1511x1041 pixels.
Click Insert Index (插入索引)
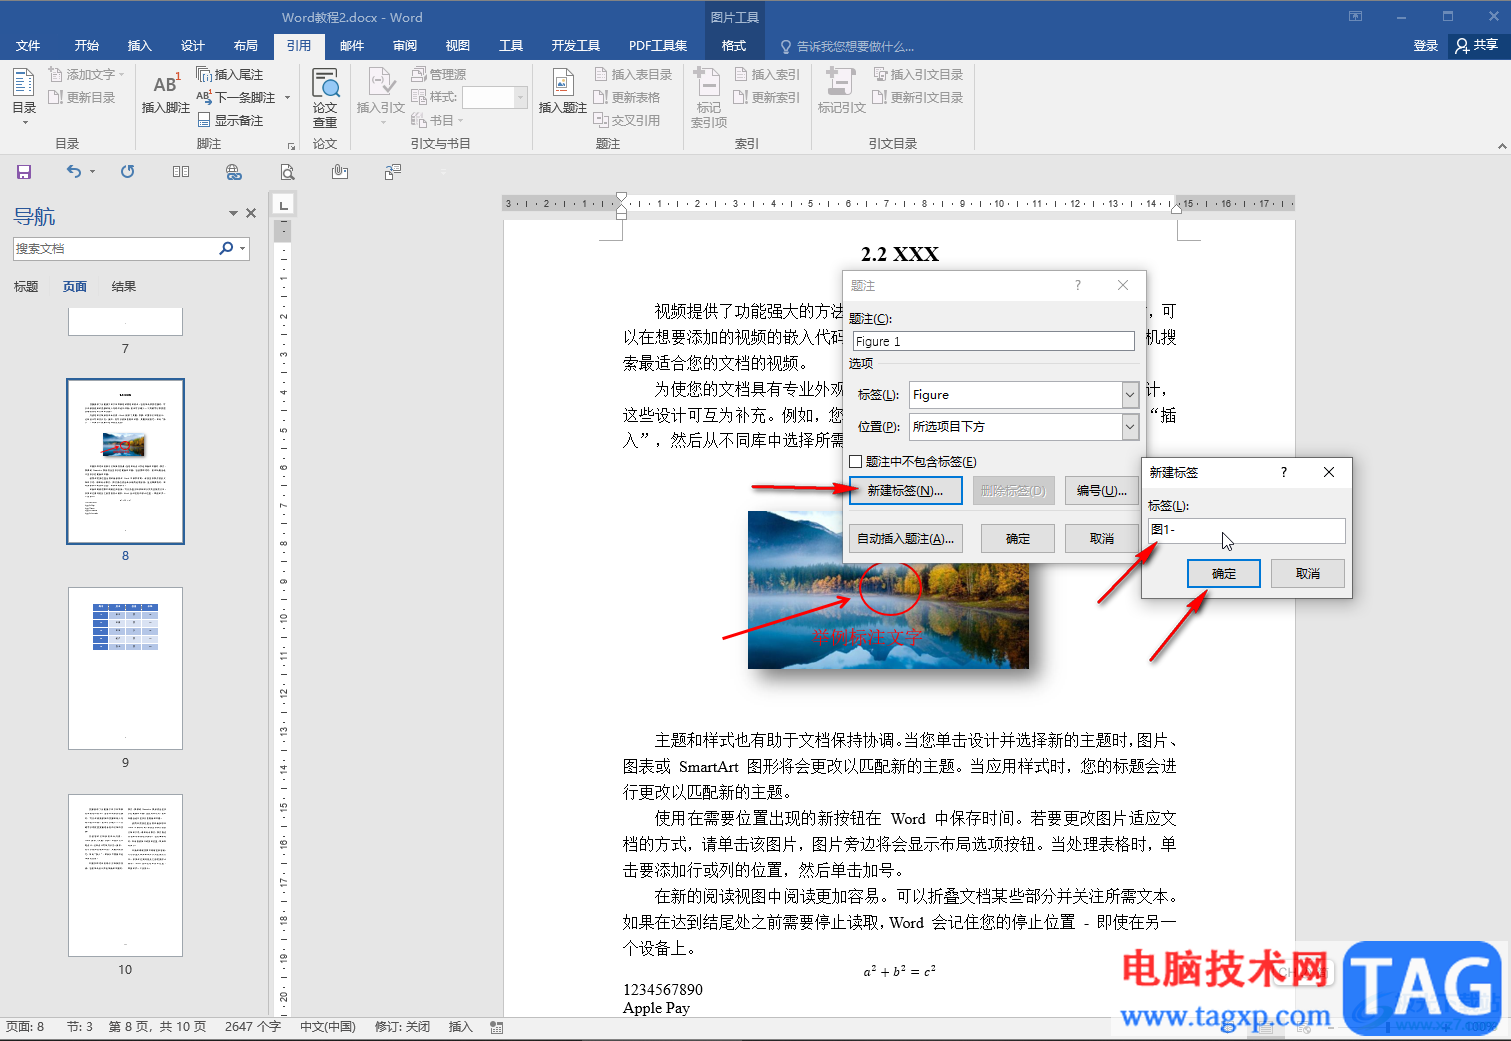click(767, 74)
